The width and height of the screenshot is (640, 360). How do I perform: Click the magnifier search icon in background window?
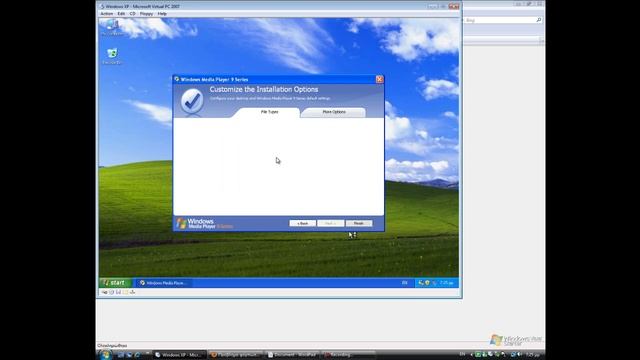[538, 20]
